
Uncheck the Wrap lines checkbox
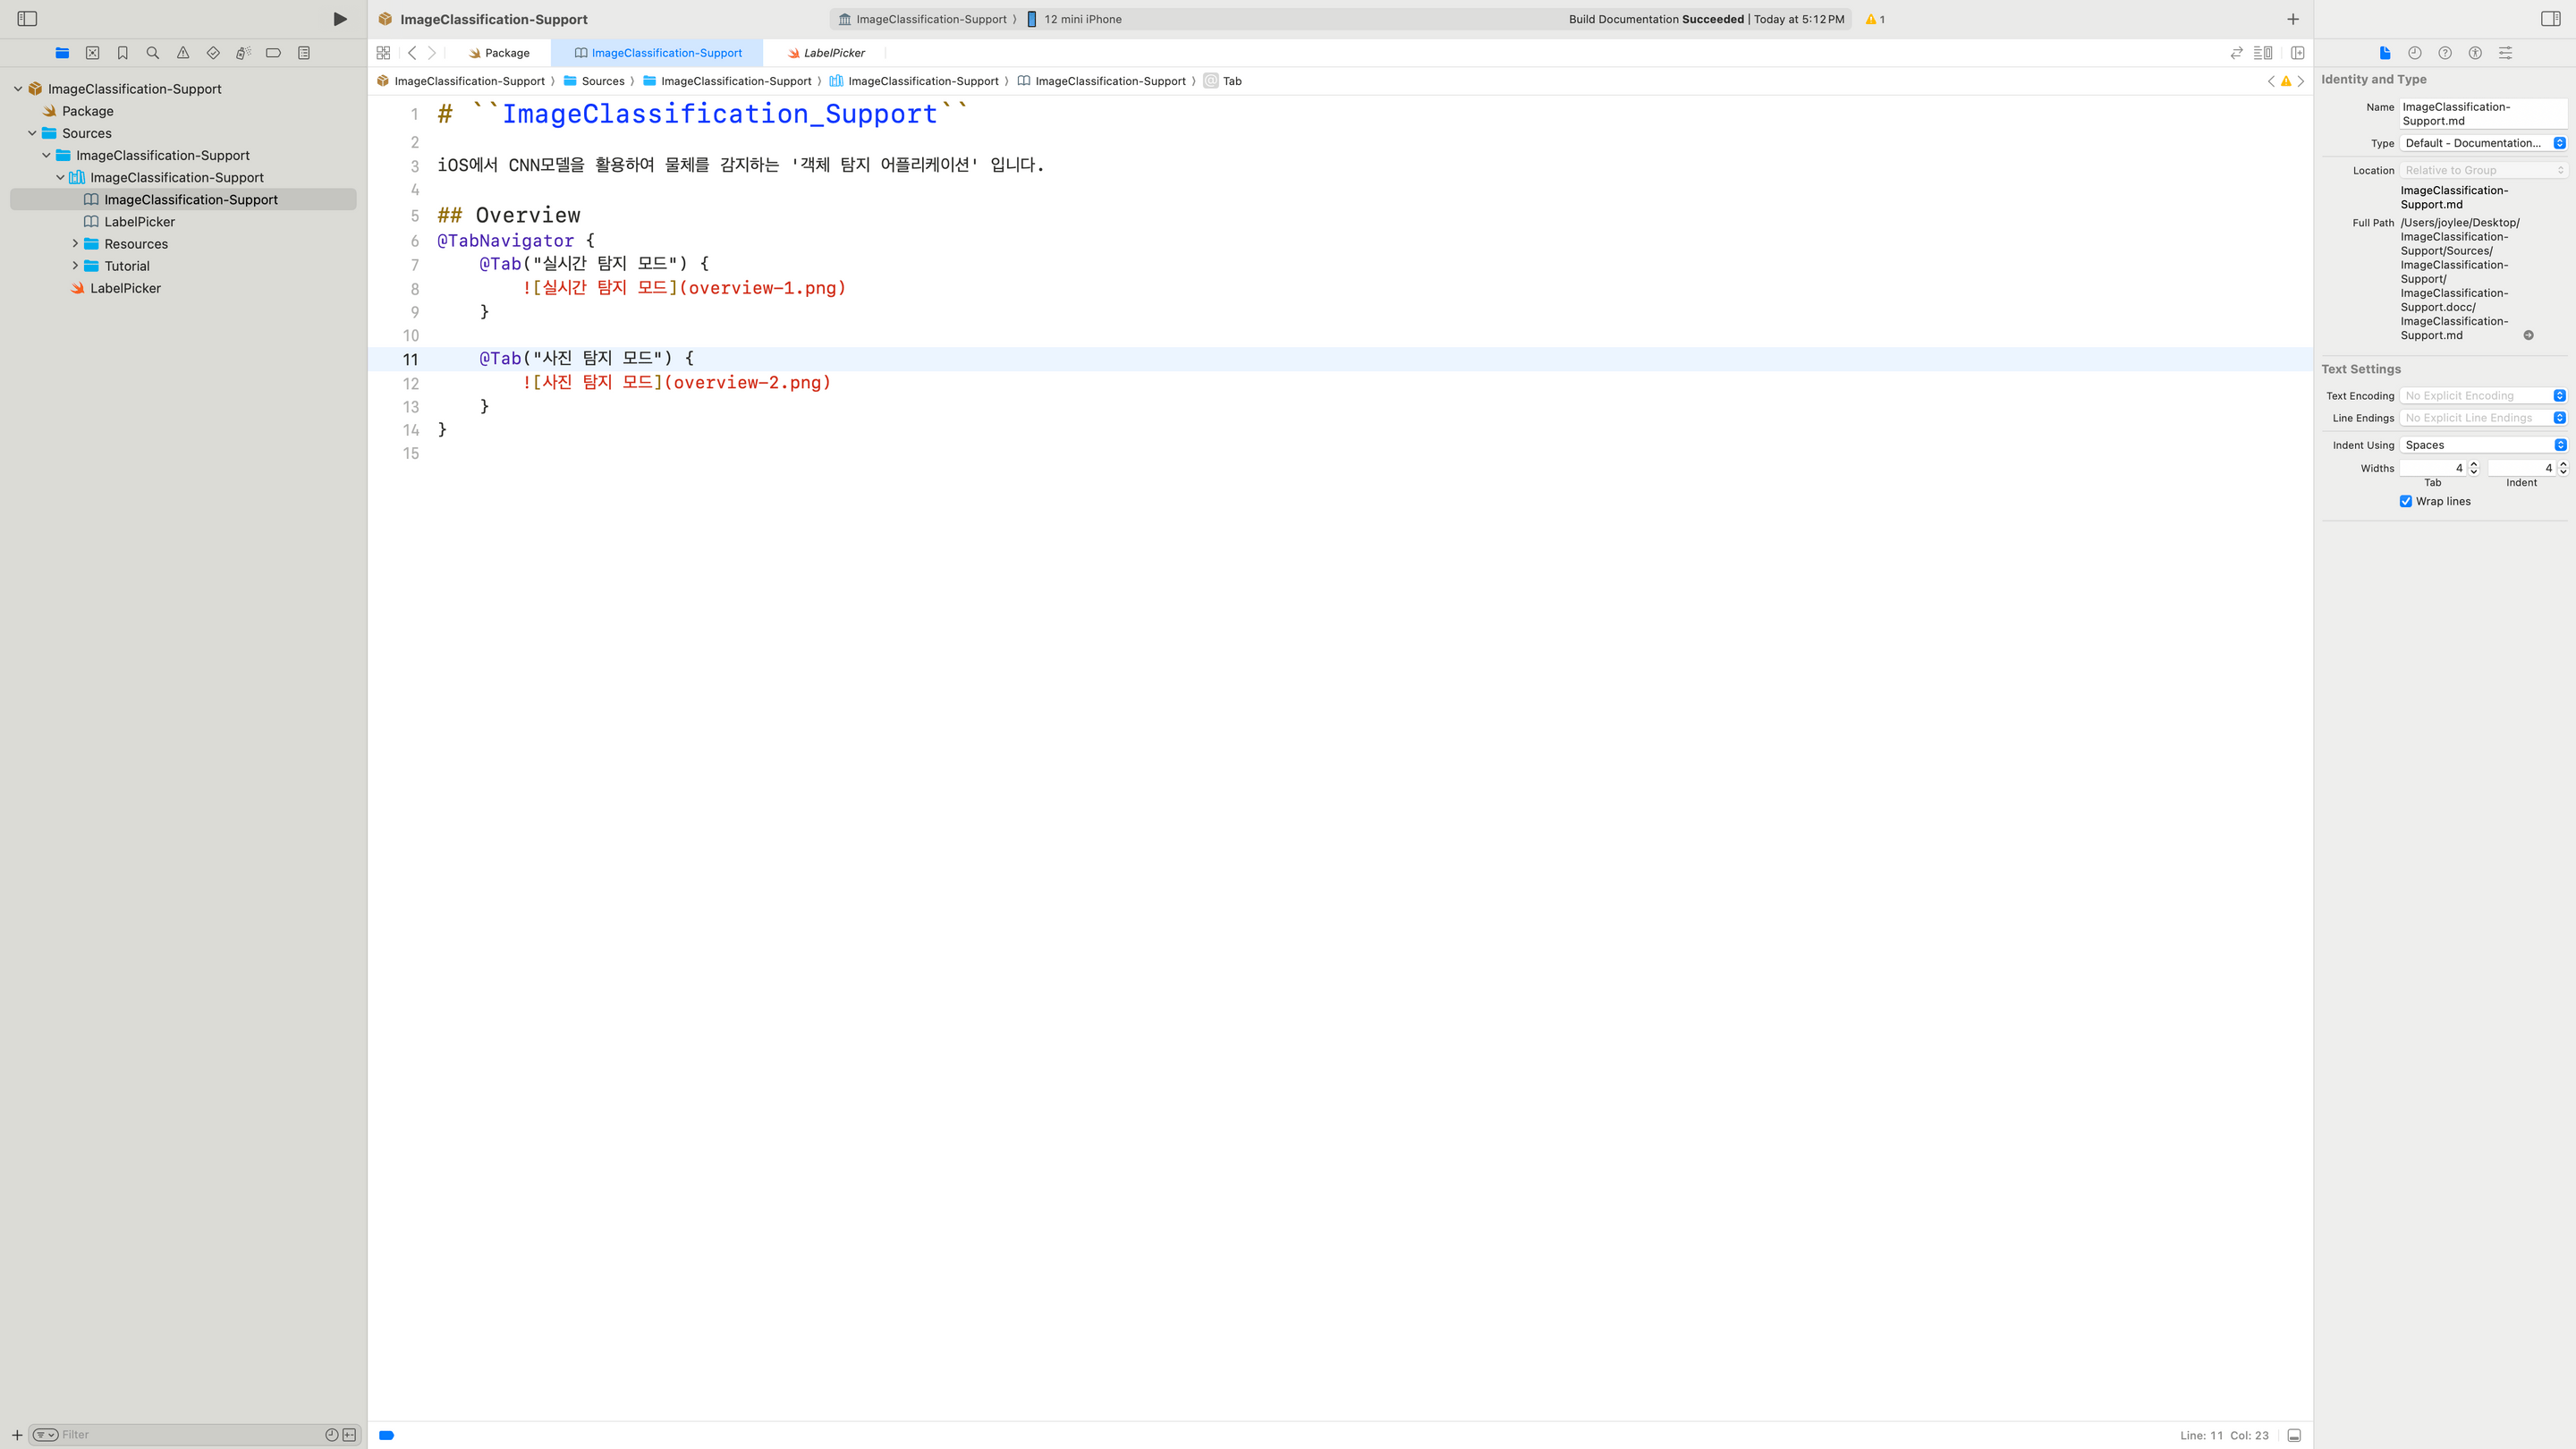2406,502
